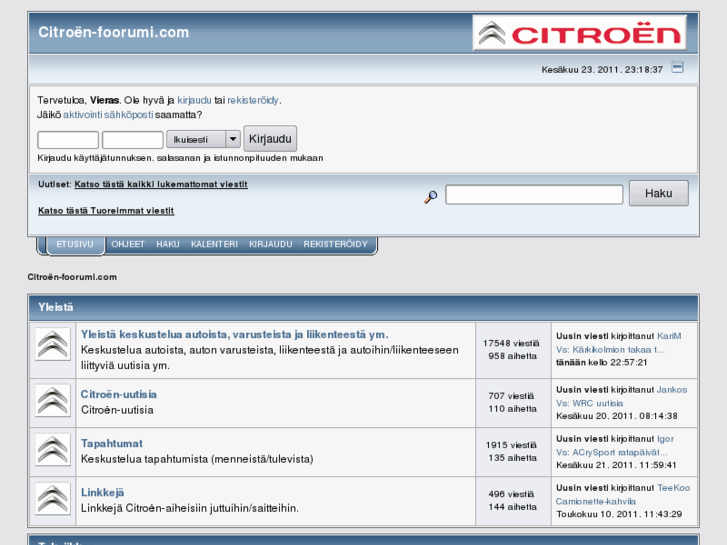Select the KIRJAUDU menu tab
Screen dimensions: 727x545
coord(271,244)
